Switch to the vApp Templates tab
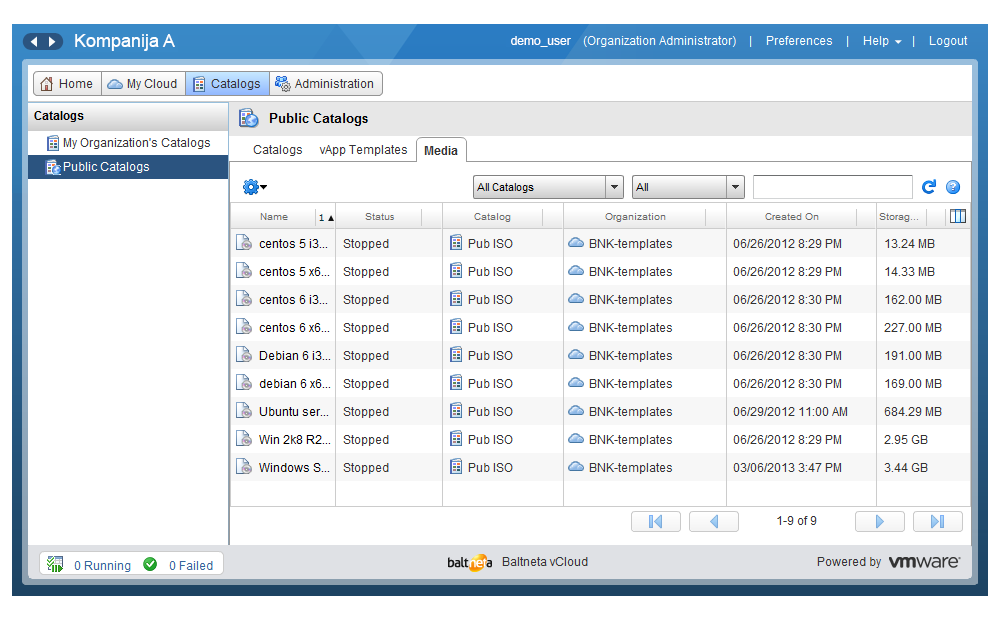This screenshot has width=1000, height=620. 363,150
